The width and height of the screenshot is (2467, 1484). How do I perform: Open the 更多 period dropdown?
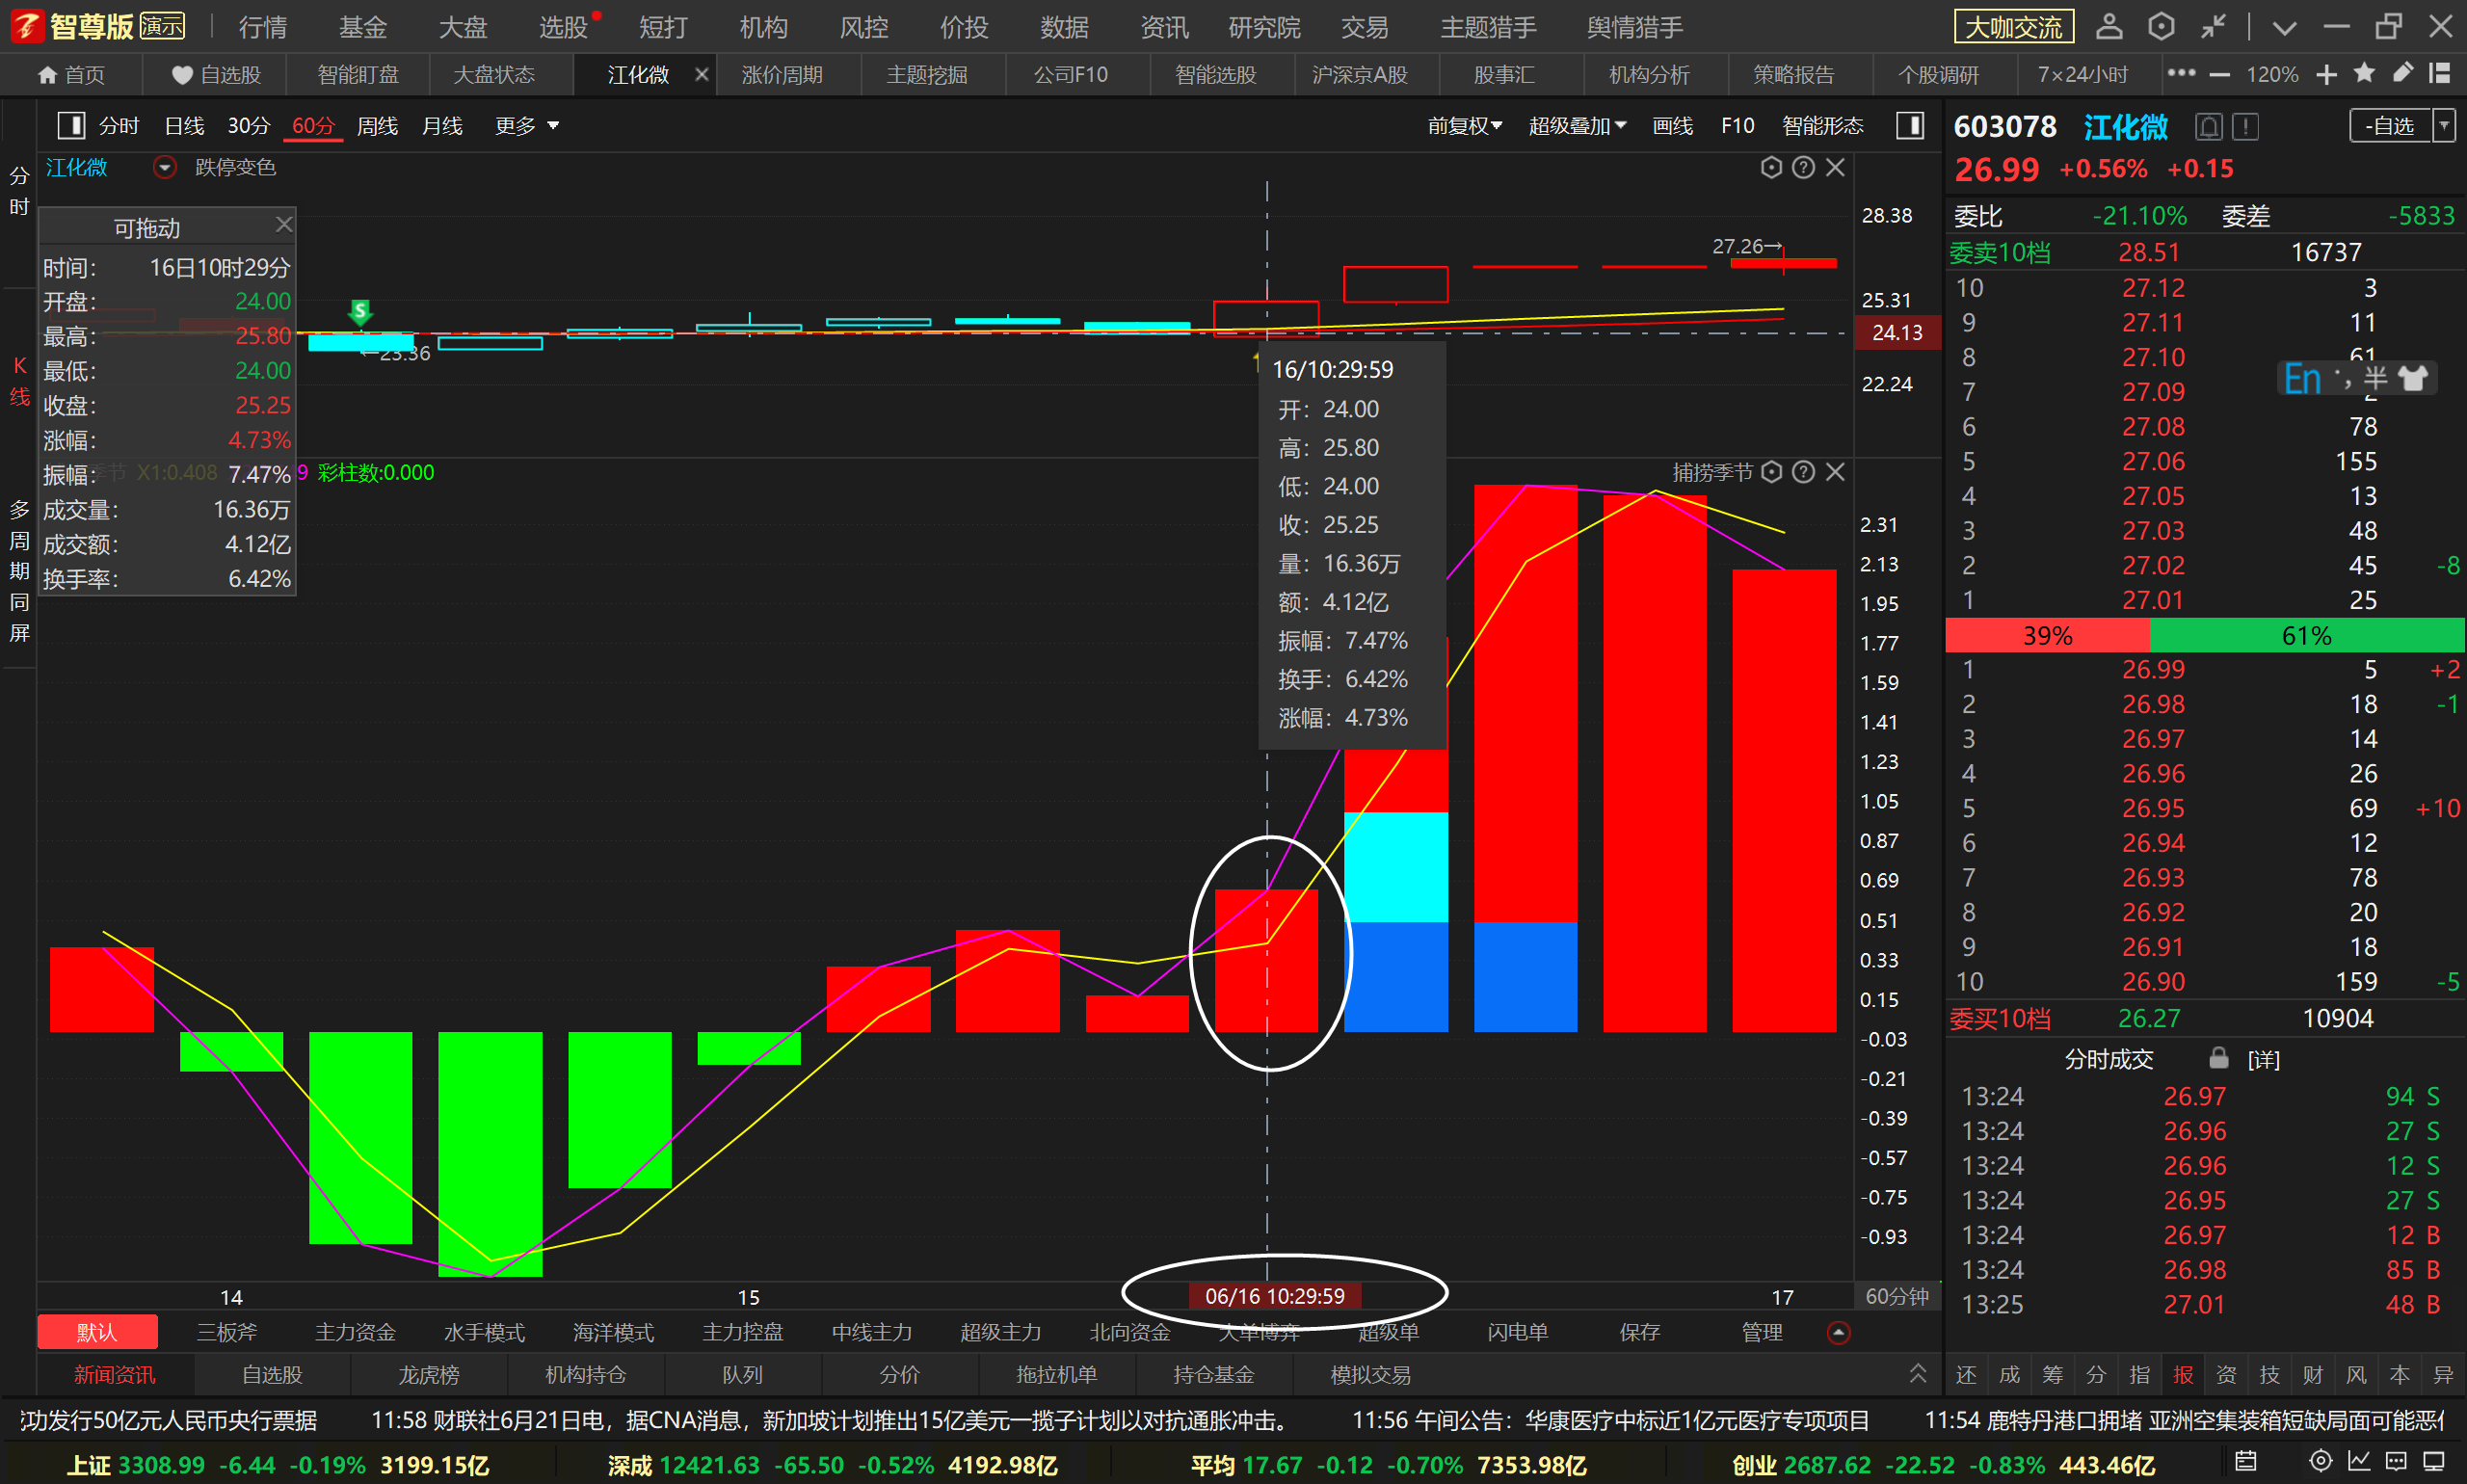point(527,126)
